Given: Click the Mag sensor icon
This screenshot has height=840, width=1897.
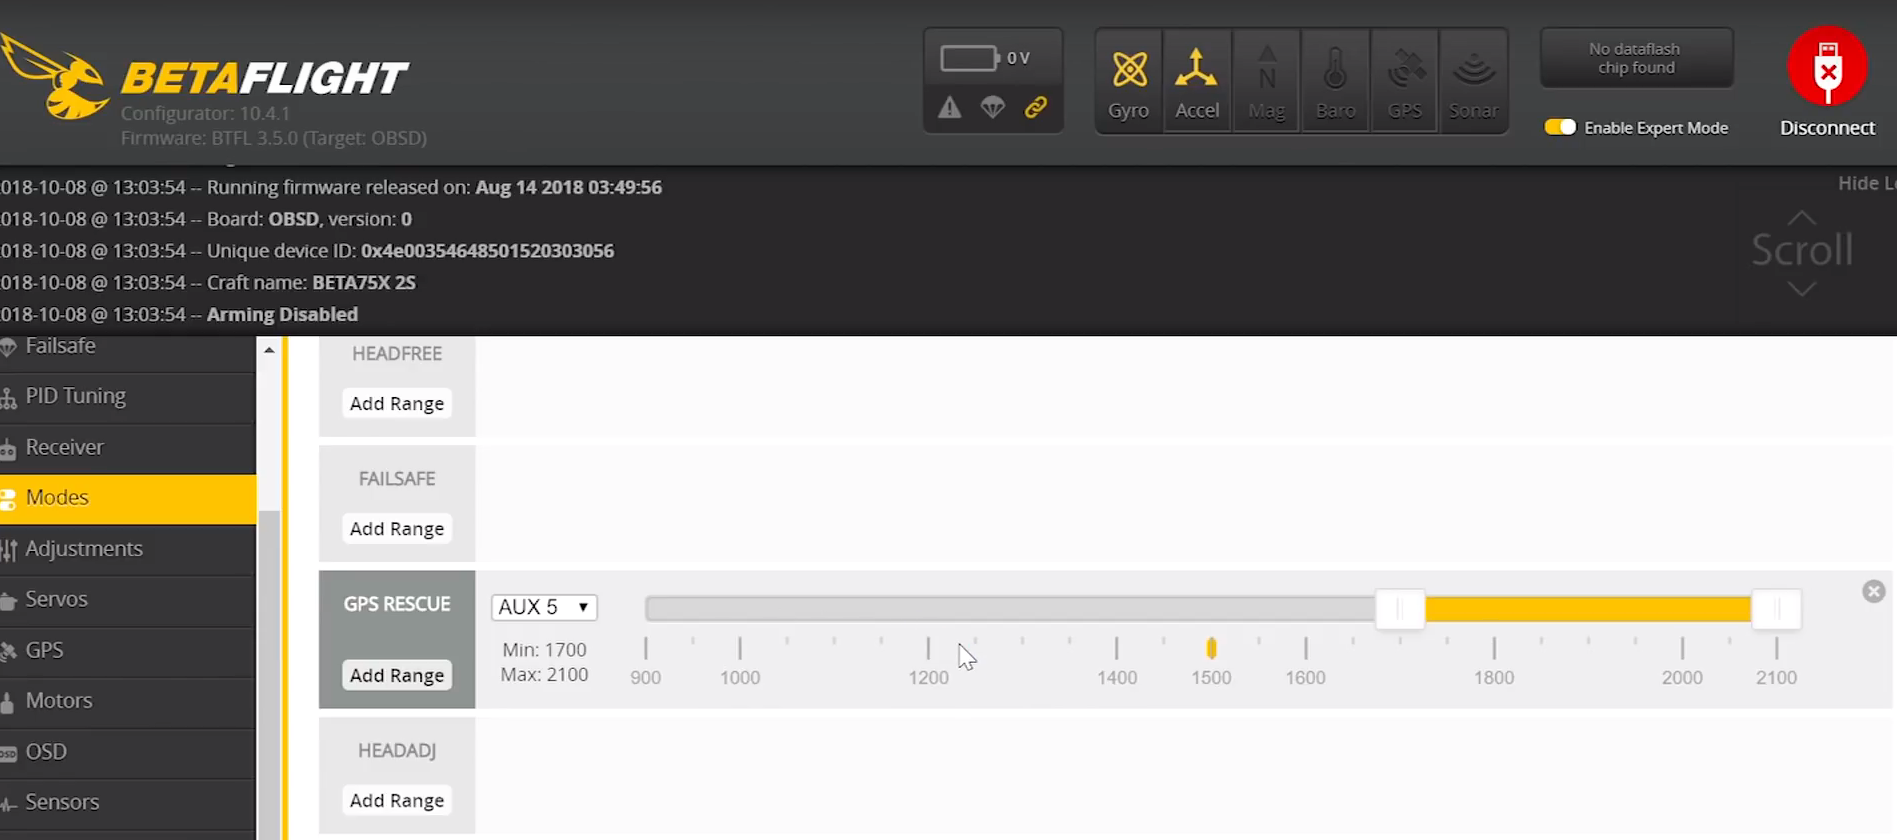Looking at the screenshot, I should pos(1266,81).
